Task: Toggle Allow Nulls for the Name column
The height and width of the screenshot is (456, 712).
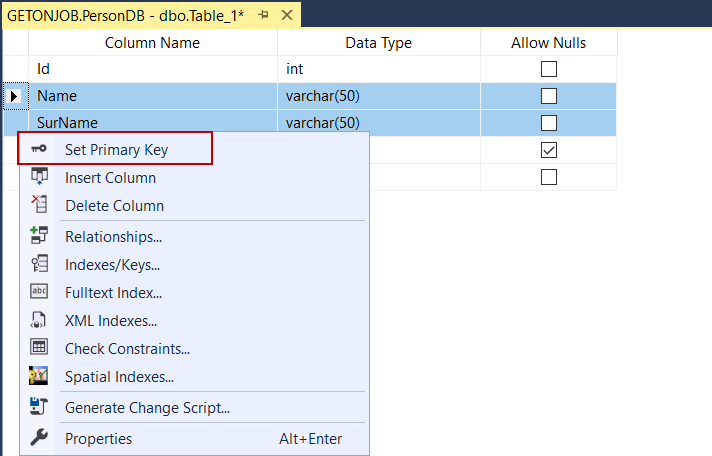Action: click(548, 97)
